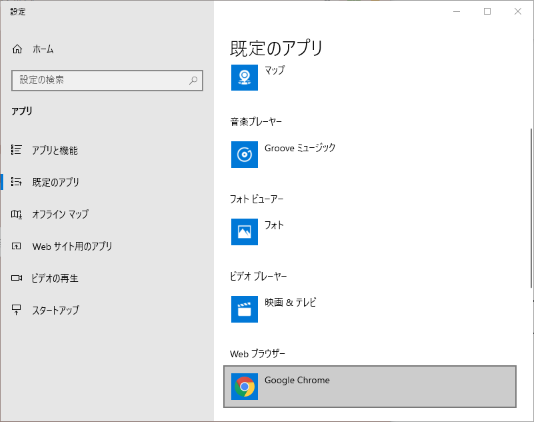Click the Groove ミュージック icon

click(244, 154)
